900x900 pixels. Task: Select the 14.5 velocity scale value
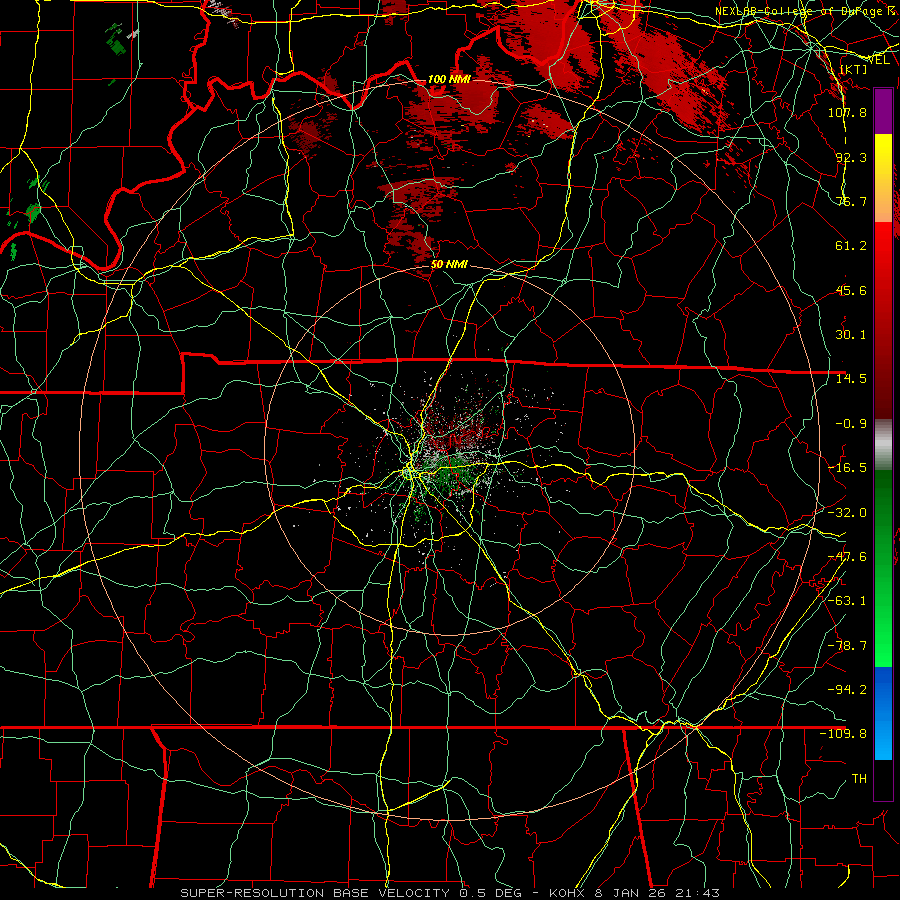tap(851, 378)
